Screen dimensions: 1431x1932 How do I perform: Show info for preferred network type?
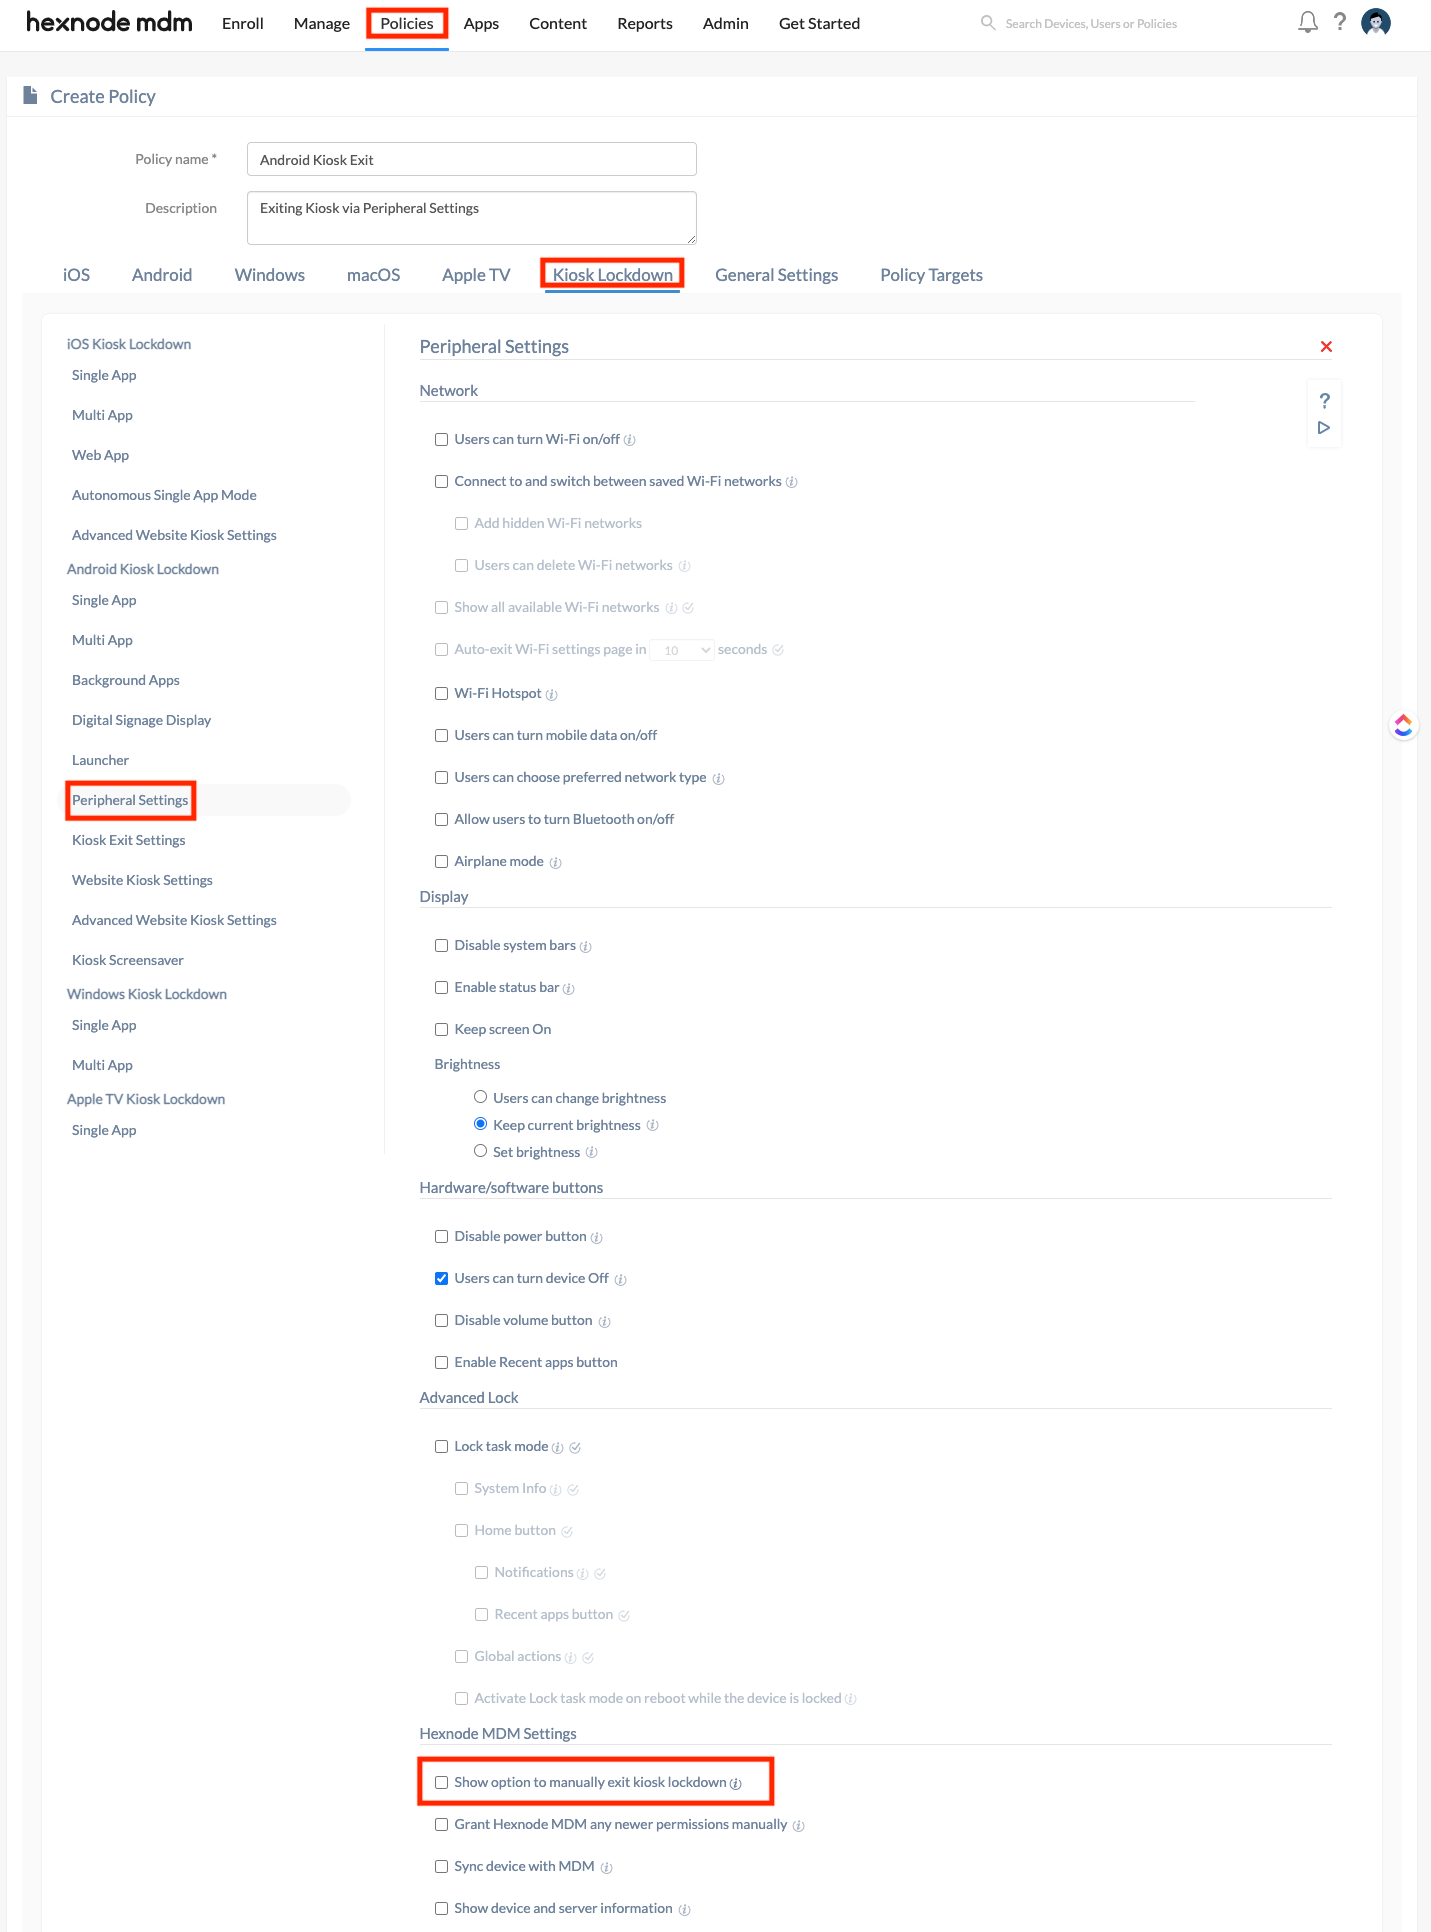point(718,778)
